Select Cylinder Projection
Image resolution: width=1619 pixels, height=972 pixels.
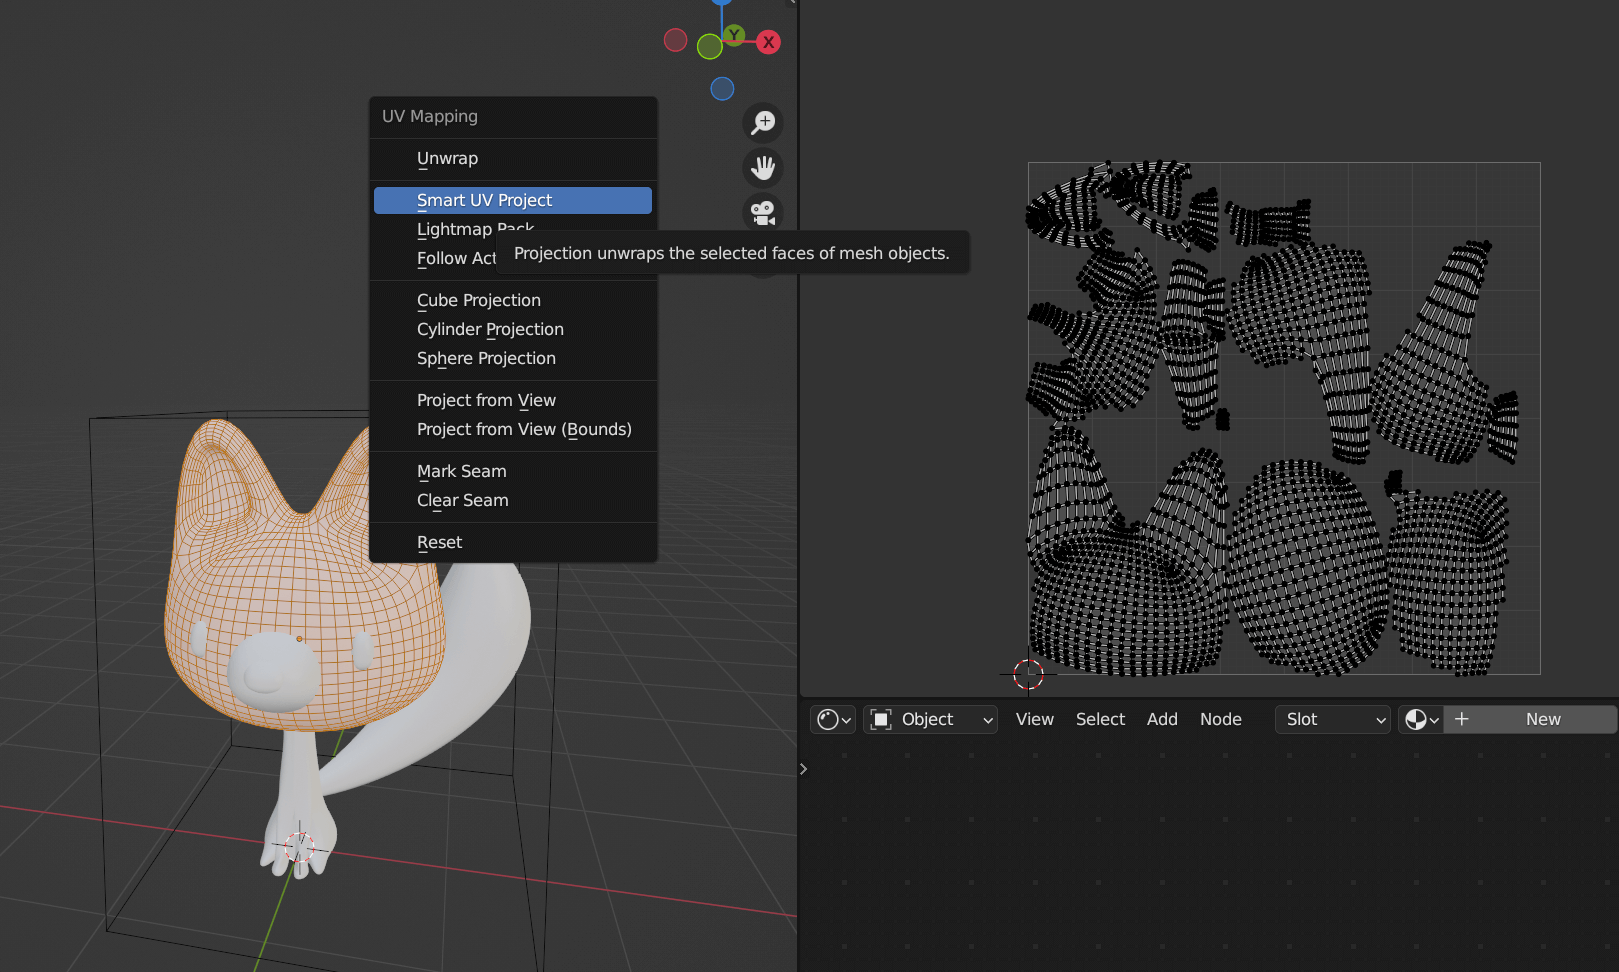pos(513,329)
